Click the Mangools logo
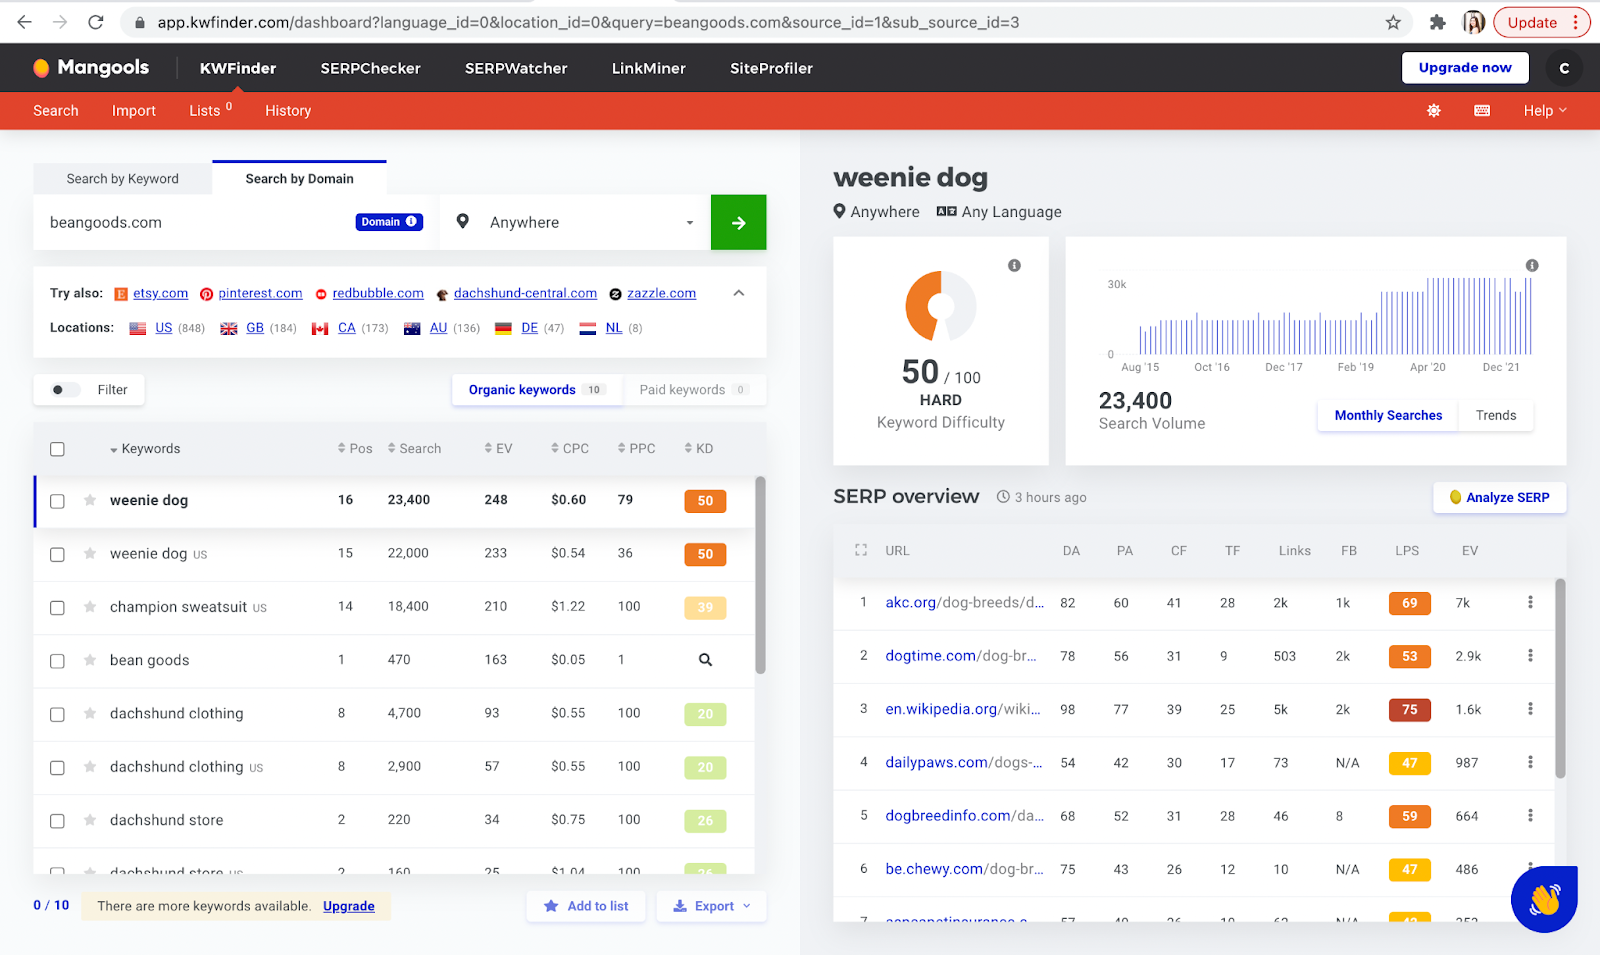The image size is (1600, 955). click(x=91, y=68)
